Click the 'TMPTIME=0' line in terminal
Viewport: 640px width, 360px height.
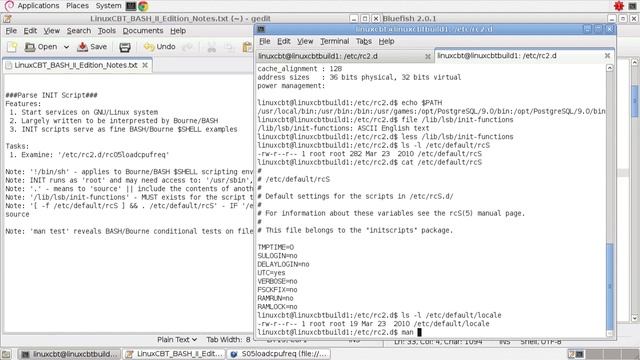click(x=276, y=247)
